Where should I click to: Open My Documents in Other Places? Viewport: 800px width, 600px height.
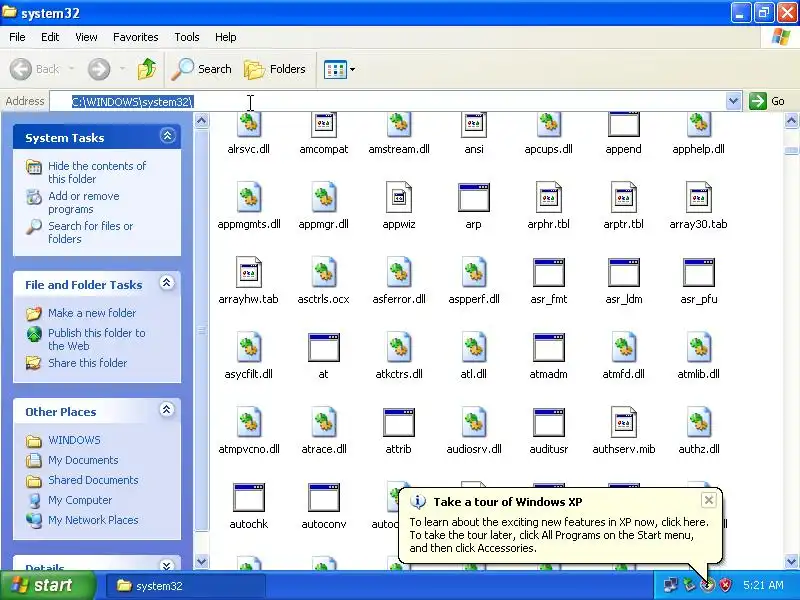pyautogui.click(x=83, y=460)
